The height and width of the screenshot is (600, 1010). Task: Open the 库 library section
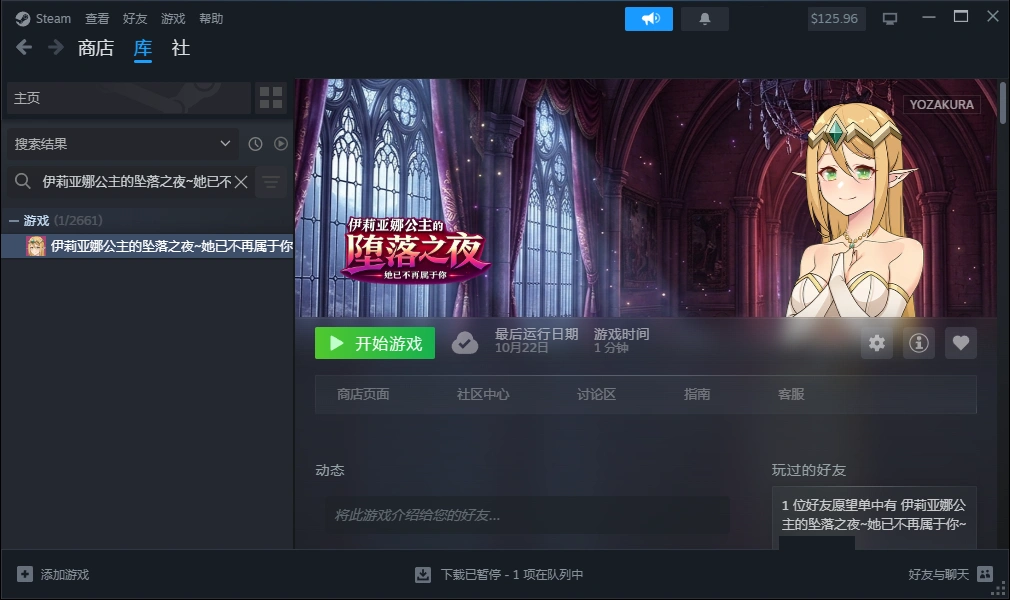click(143, 48)
